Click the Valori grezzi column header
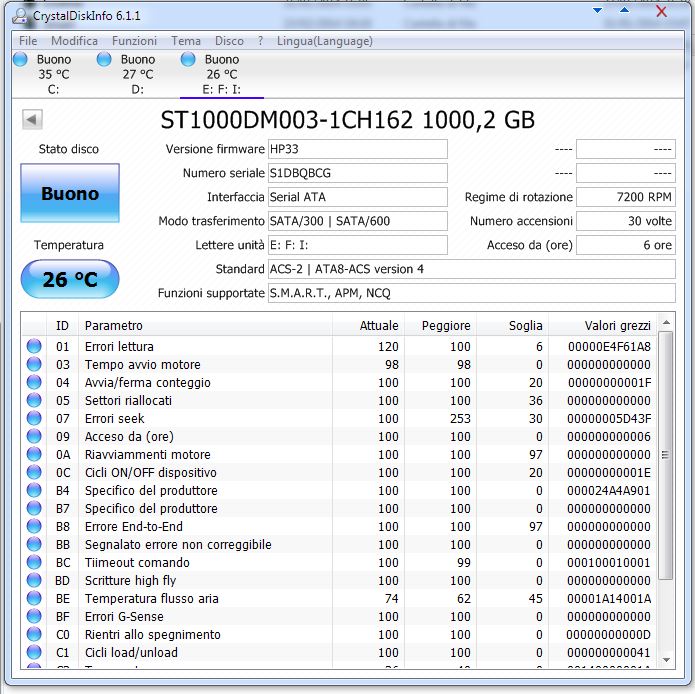695x694 pixels. tap(617, 325)
